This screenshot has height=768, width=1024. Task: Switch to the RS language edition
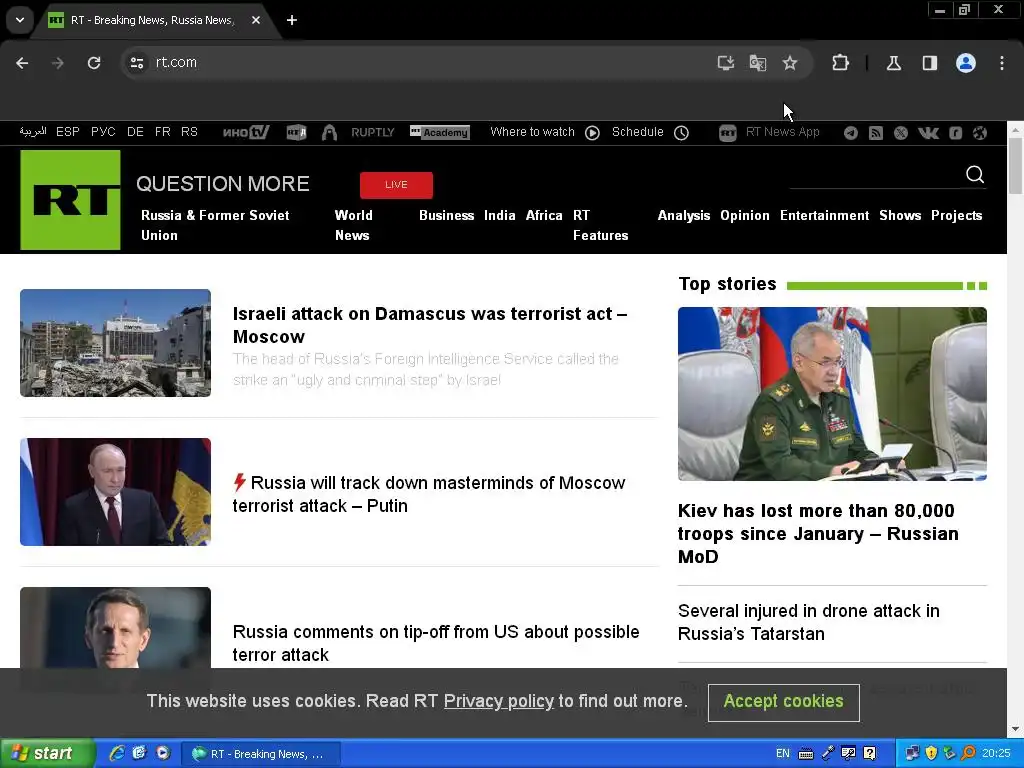coord(189,132)
